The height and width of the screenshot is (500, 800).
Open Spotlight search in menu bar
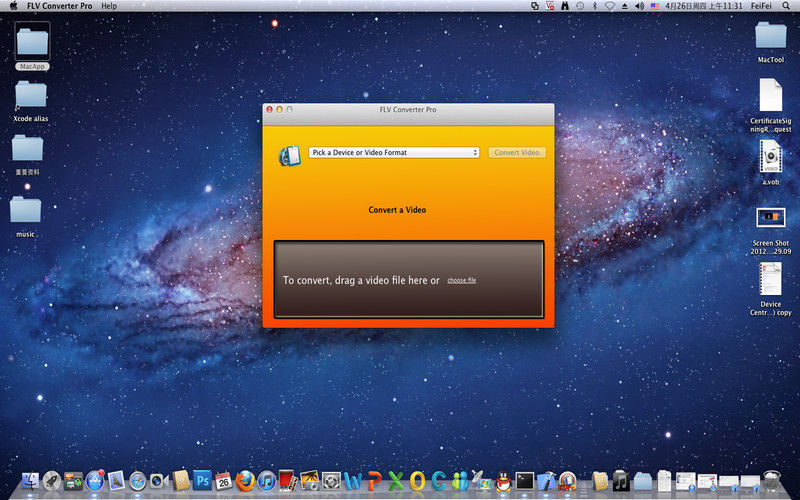tap(786, 6)
